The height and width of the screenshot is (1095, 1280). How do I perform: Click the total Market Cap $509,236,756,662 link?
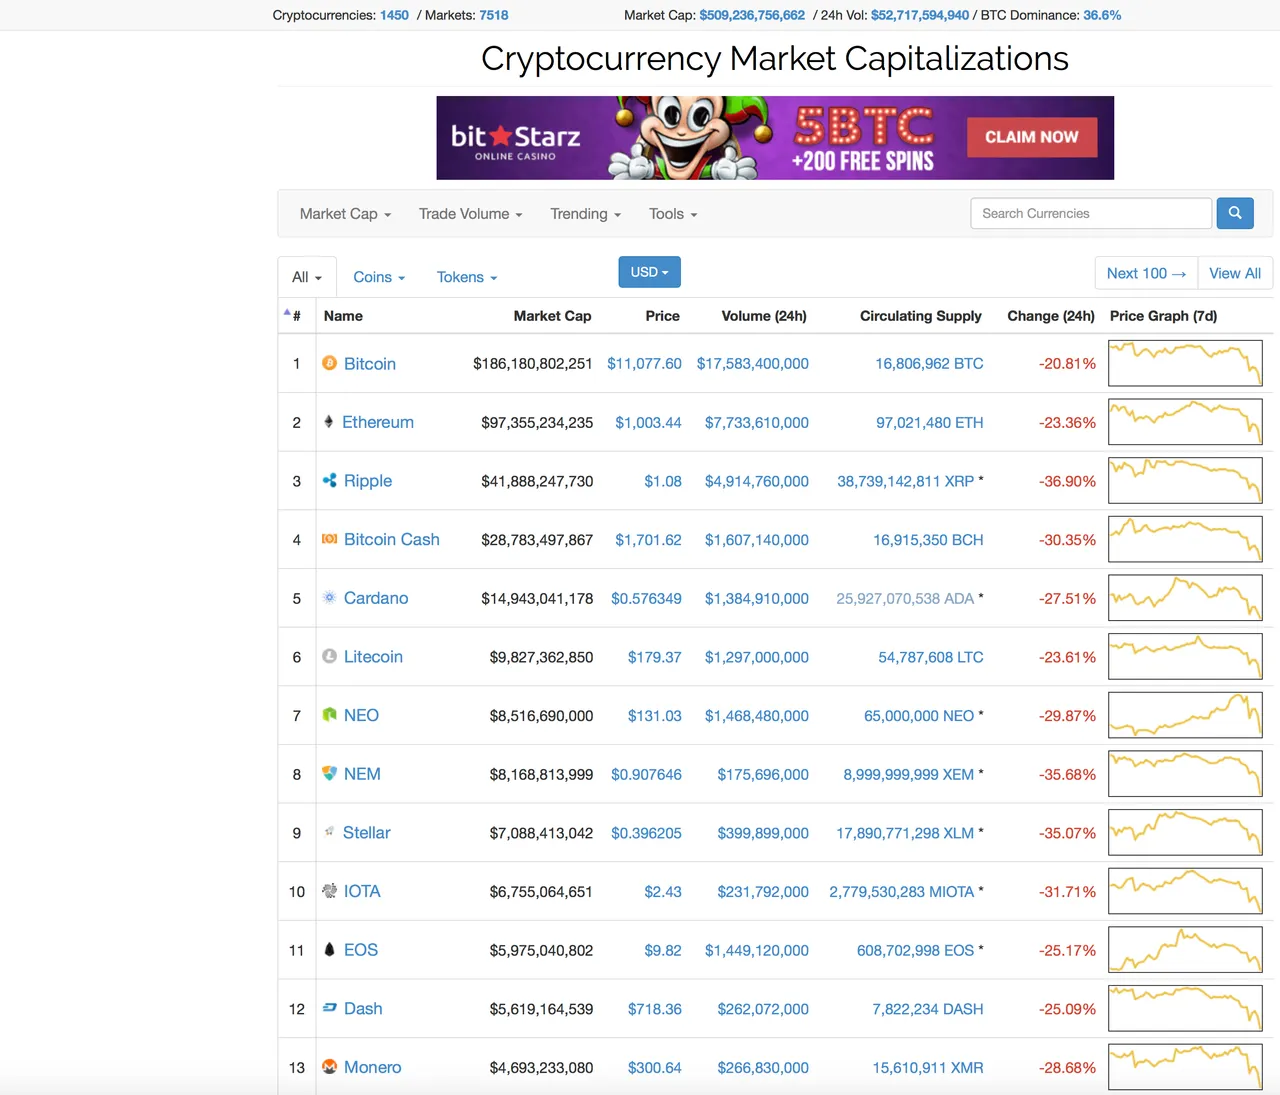752,15
